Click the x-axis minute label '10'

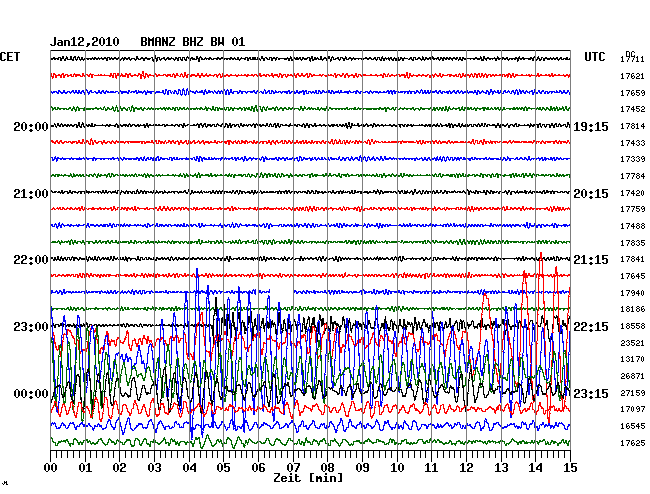(397, 468)
